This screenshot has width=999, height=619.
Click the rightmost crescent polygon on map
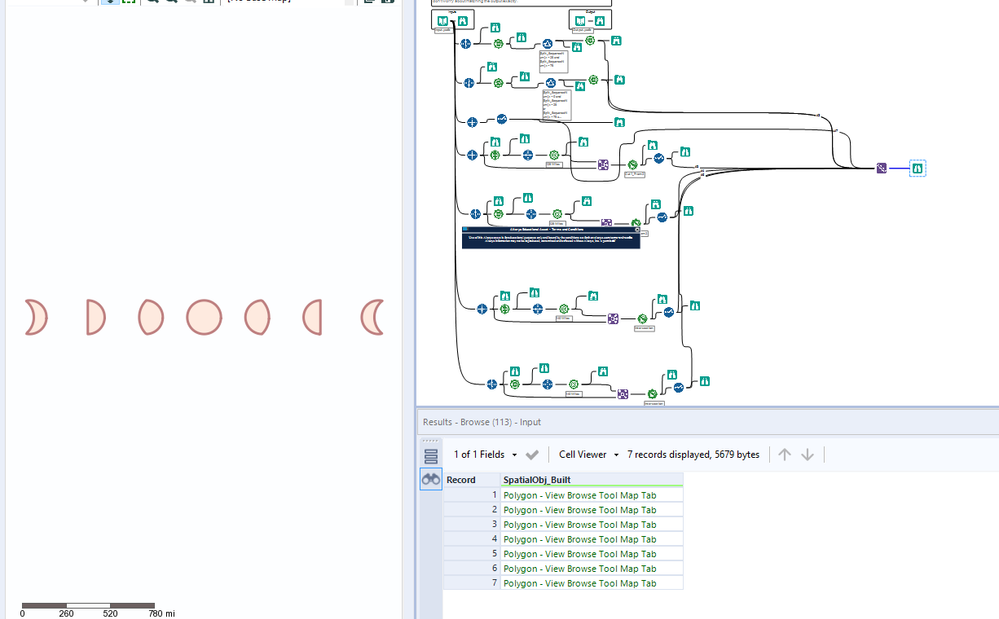pos(367,317)
